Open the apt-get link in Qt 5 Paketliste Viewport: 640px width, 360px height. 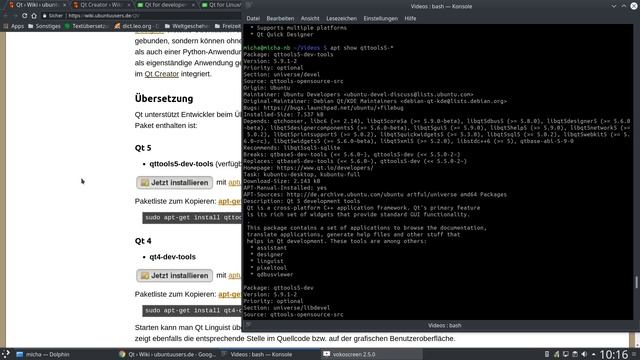(229, 201)
